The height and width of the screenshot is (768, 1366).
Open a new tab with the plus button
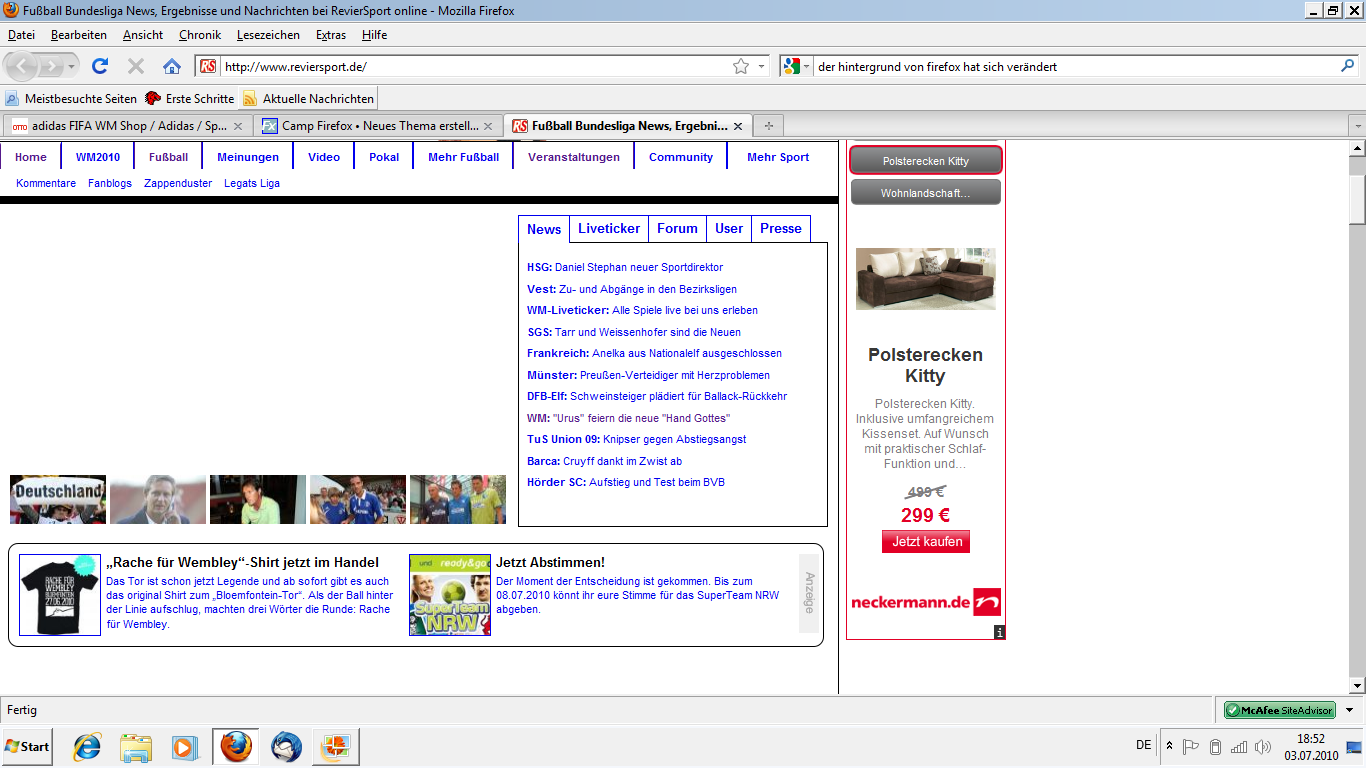(x=769, y=126)
